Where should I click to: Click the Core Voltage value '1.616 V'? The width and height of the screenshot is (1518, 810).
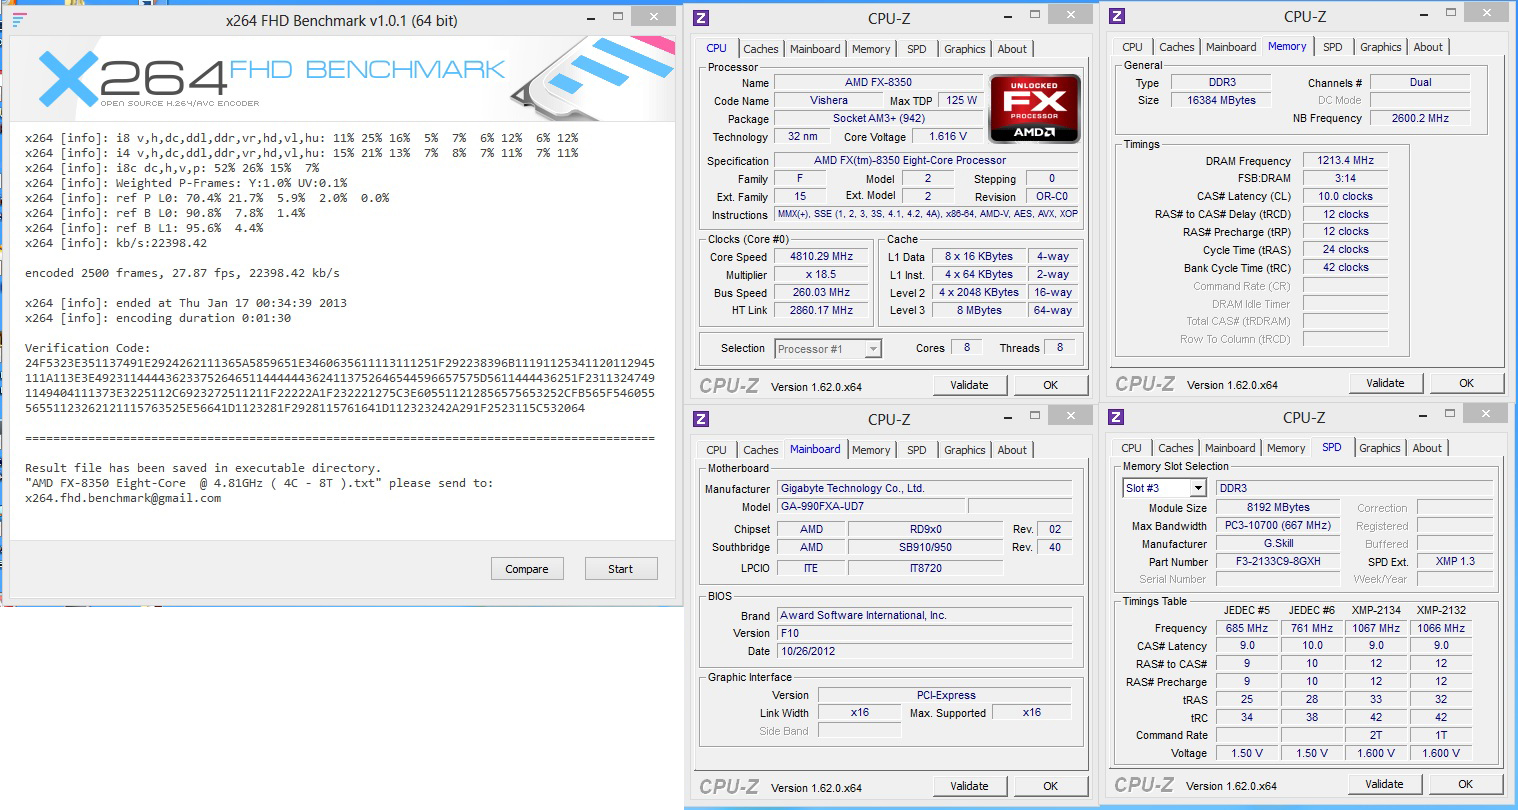tap(948, 136)
